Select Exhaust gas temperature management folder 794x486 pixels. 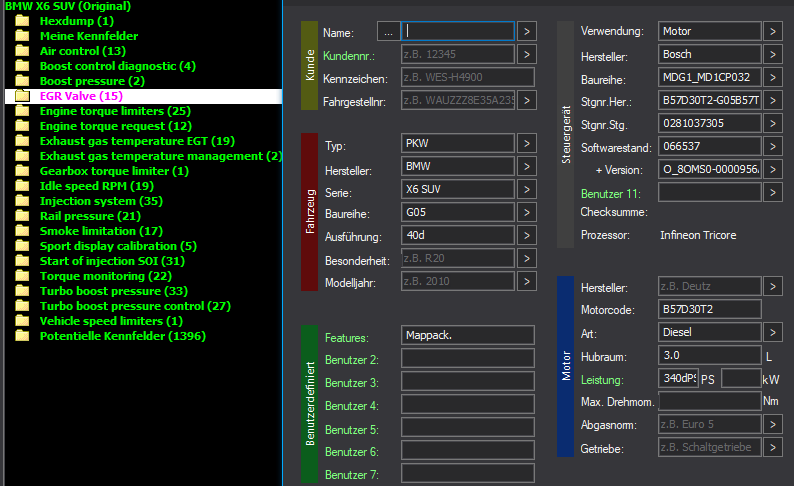tap(161, 156)
